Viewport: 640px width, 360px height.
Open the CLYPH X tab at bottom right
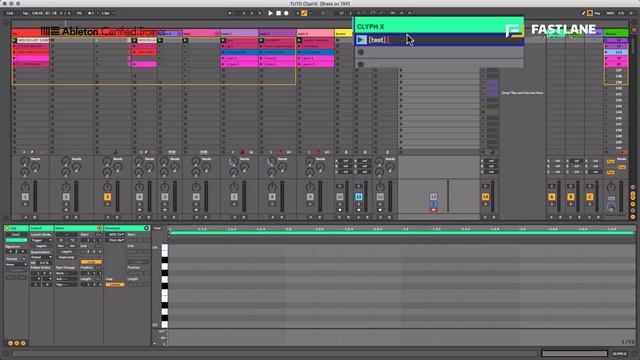point(620,353)
